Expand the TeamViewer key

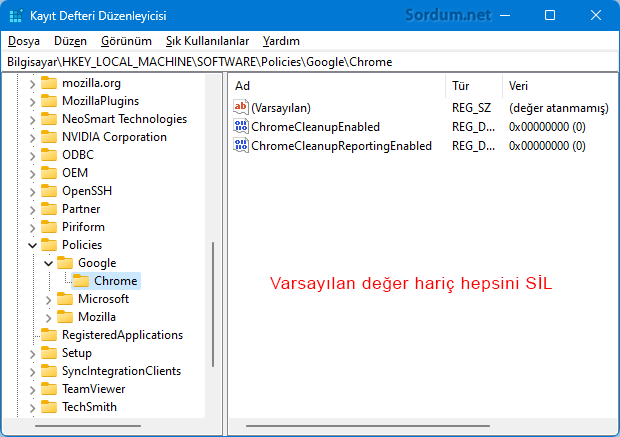32,390
